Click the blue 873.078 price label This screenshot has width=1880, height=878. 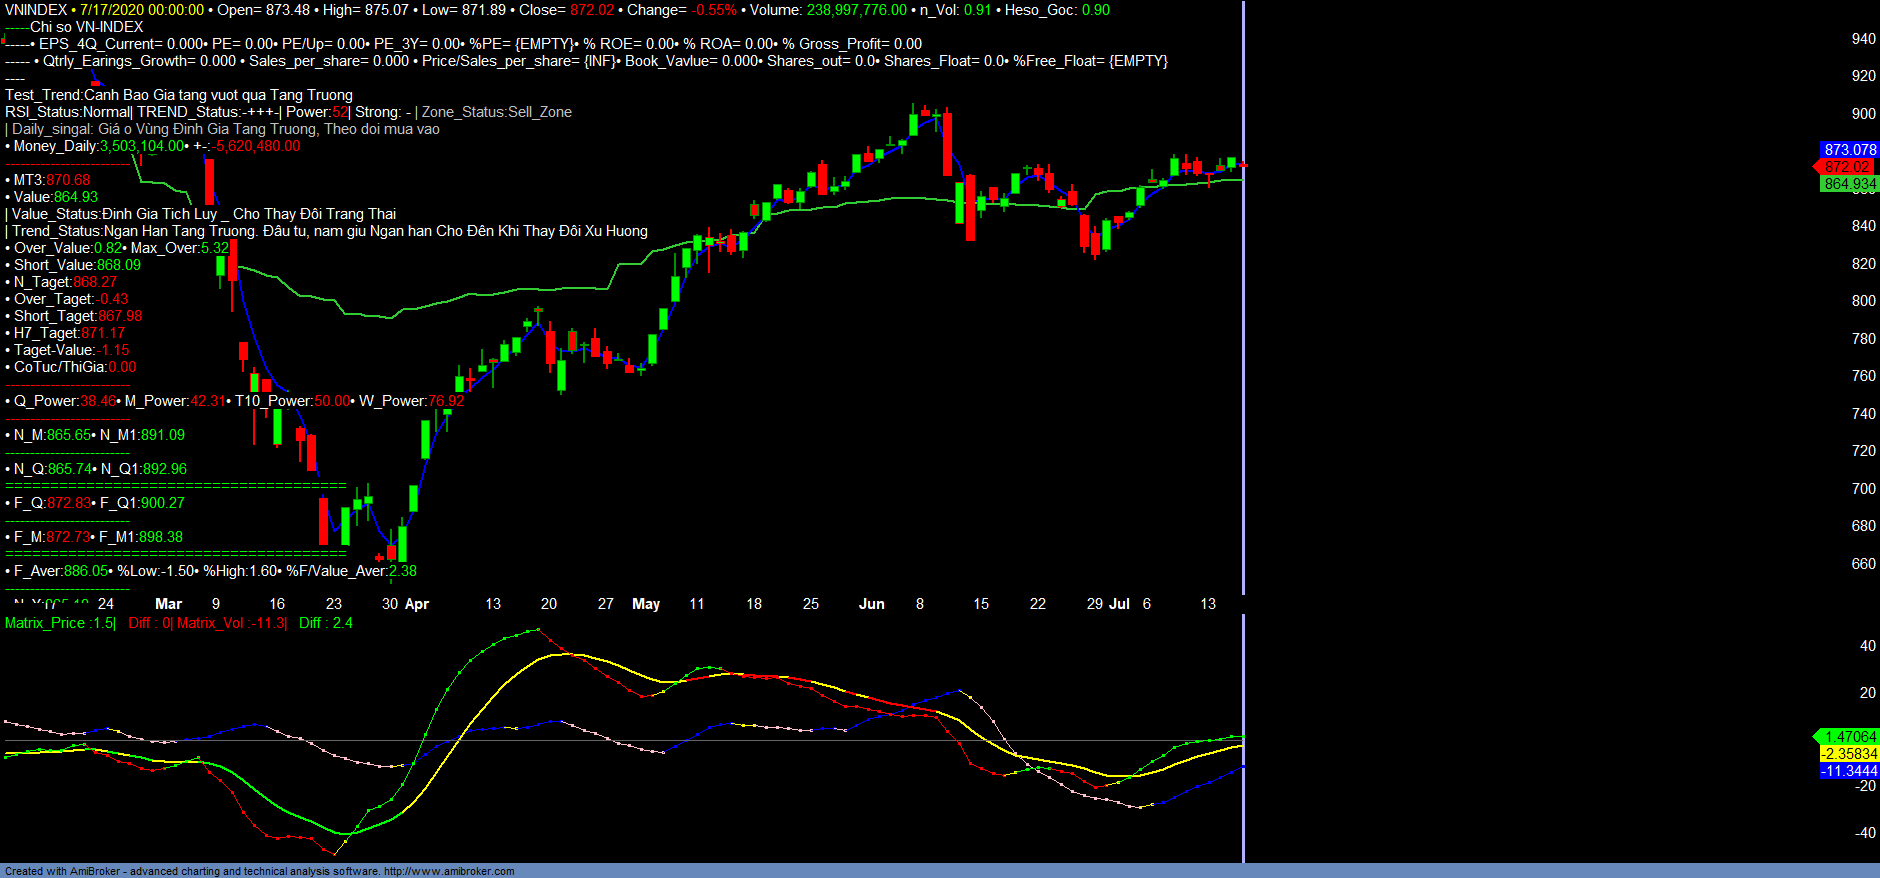pos(1849,150)
